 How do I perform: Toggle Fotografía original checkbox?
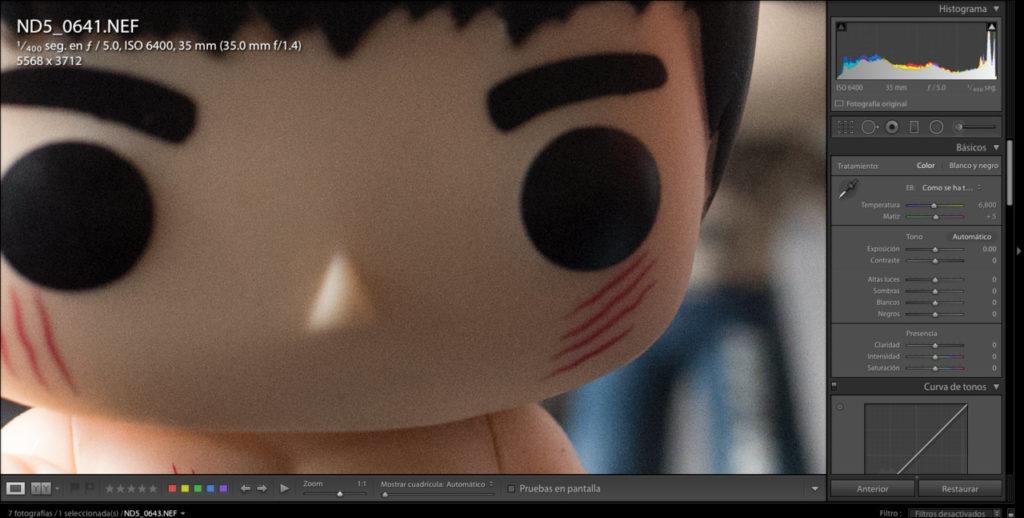[839, 104]
